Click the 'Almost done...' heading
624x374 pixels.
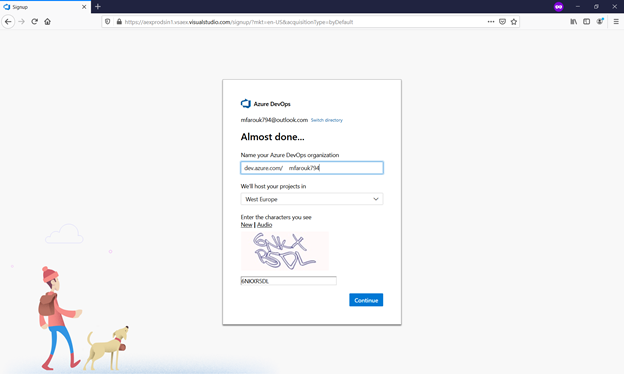pos(272,137)
